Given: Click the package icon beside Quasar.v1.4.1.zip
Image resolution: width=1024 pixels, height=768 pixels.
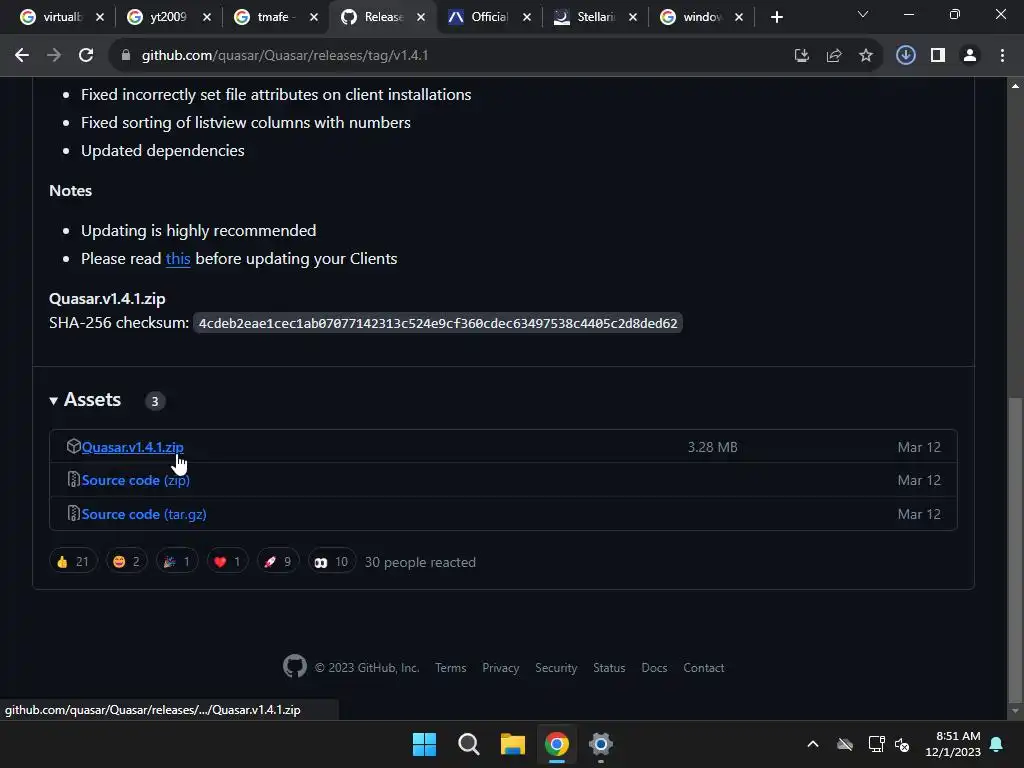Looking at the screenshot, I should (x=73, y=447).
